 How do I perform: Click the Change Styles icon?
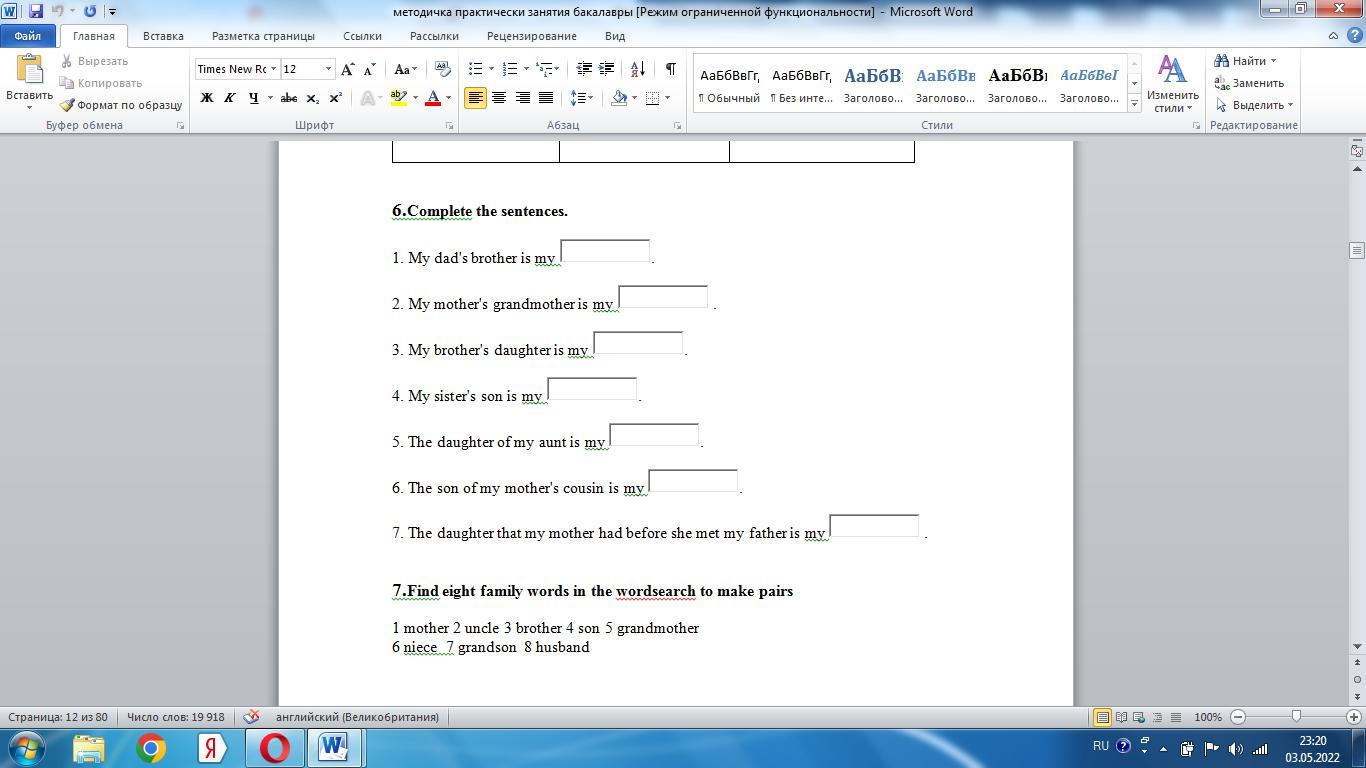(1172, 84)
